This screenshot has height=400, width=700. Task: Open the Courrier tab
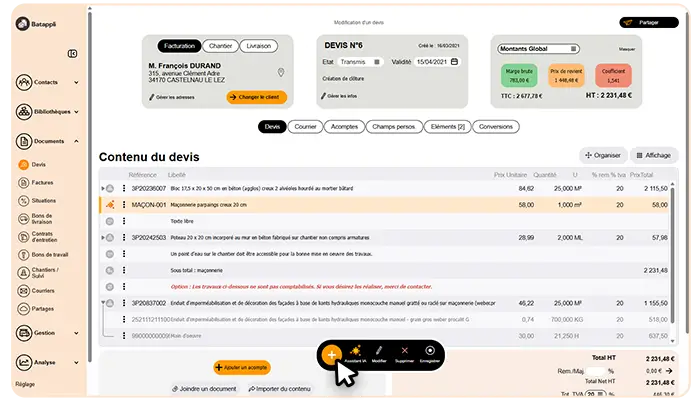(305, 127)
